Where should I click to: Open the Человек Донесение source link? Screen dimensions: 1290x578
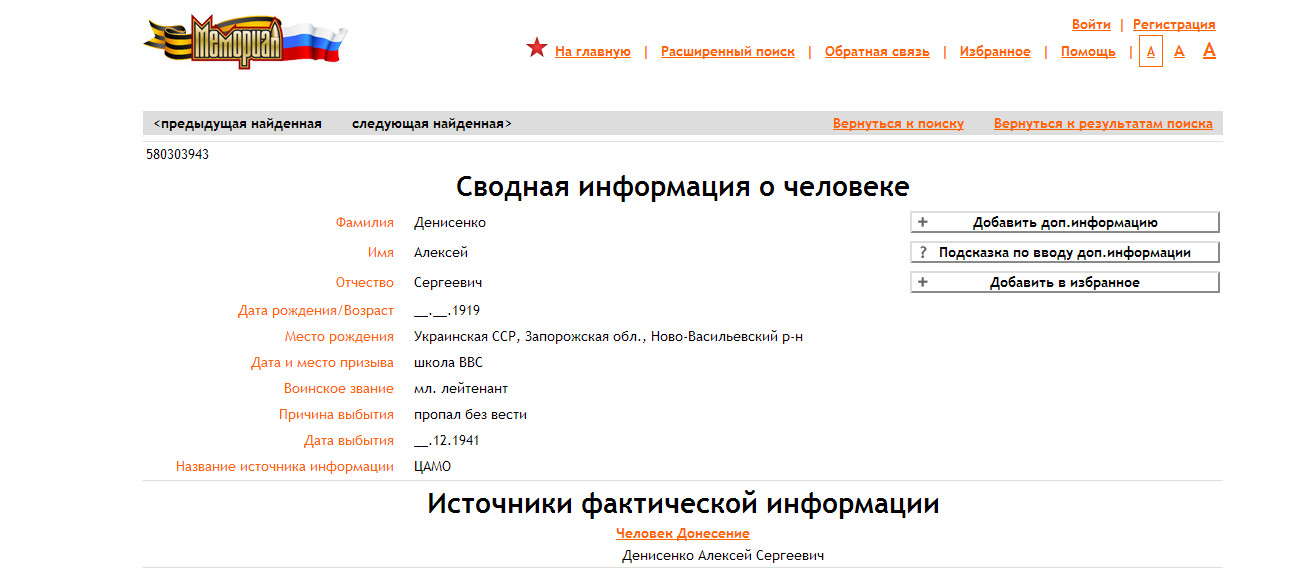pyautogui.click(x=682, y=533)
